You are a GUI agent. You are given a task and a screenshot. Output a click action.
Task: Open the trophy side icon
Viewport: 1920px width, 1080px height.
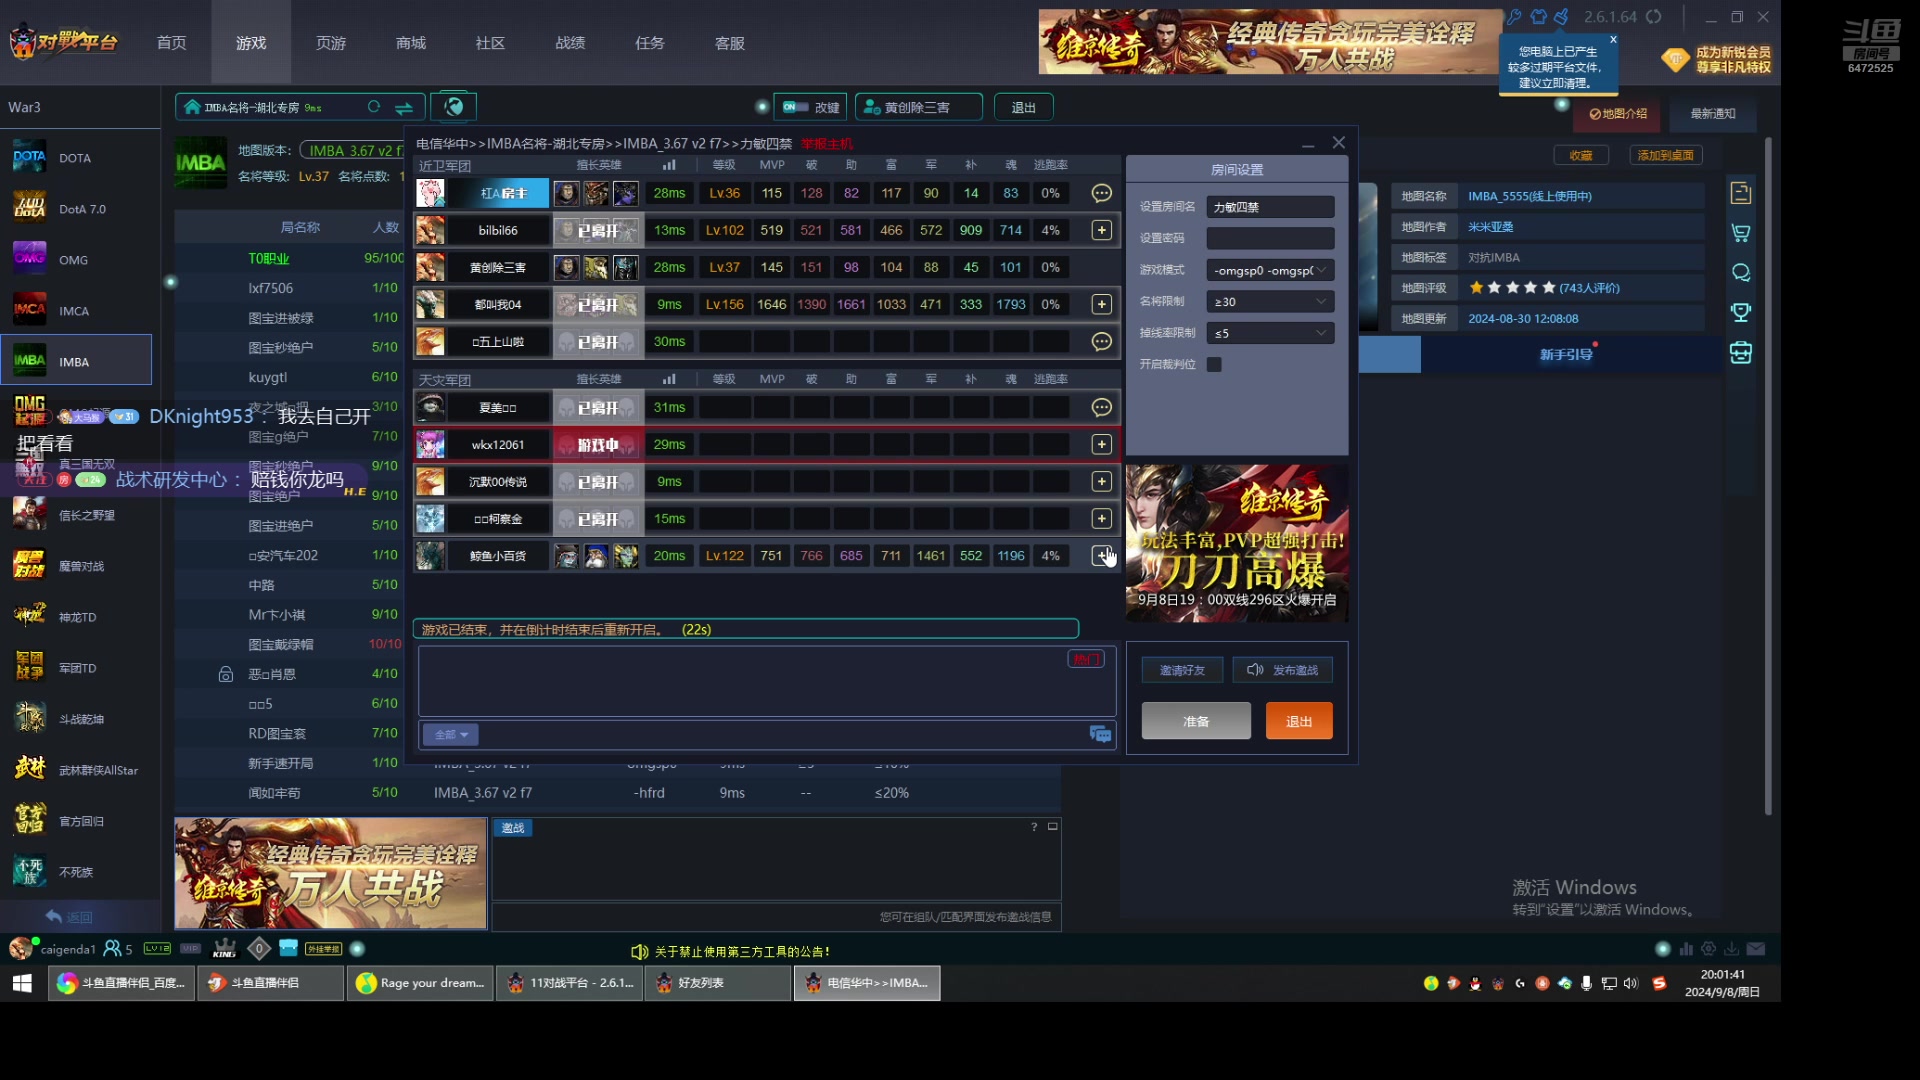click(1741, 313)
